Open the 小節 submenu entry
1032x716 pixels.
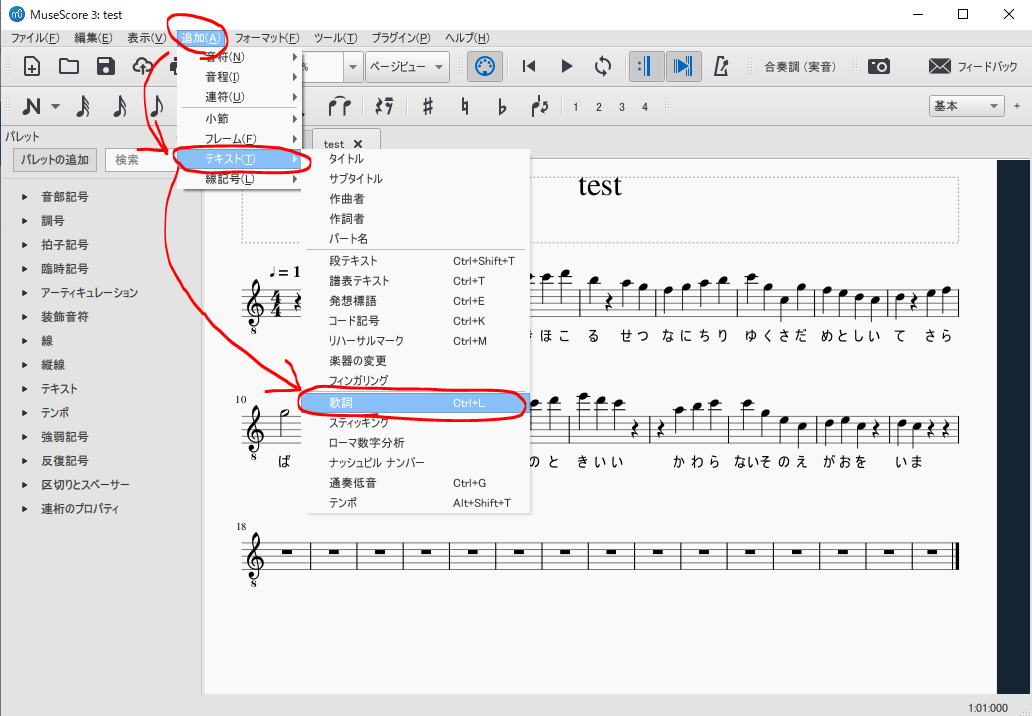click(x=239, y=119)
